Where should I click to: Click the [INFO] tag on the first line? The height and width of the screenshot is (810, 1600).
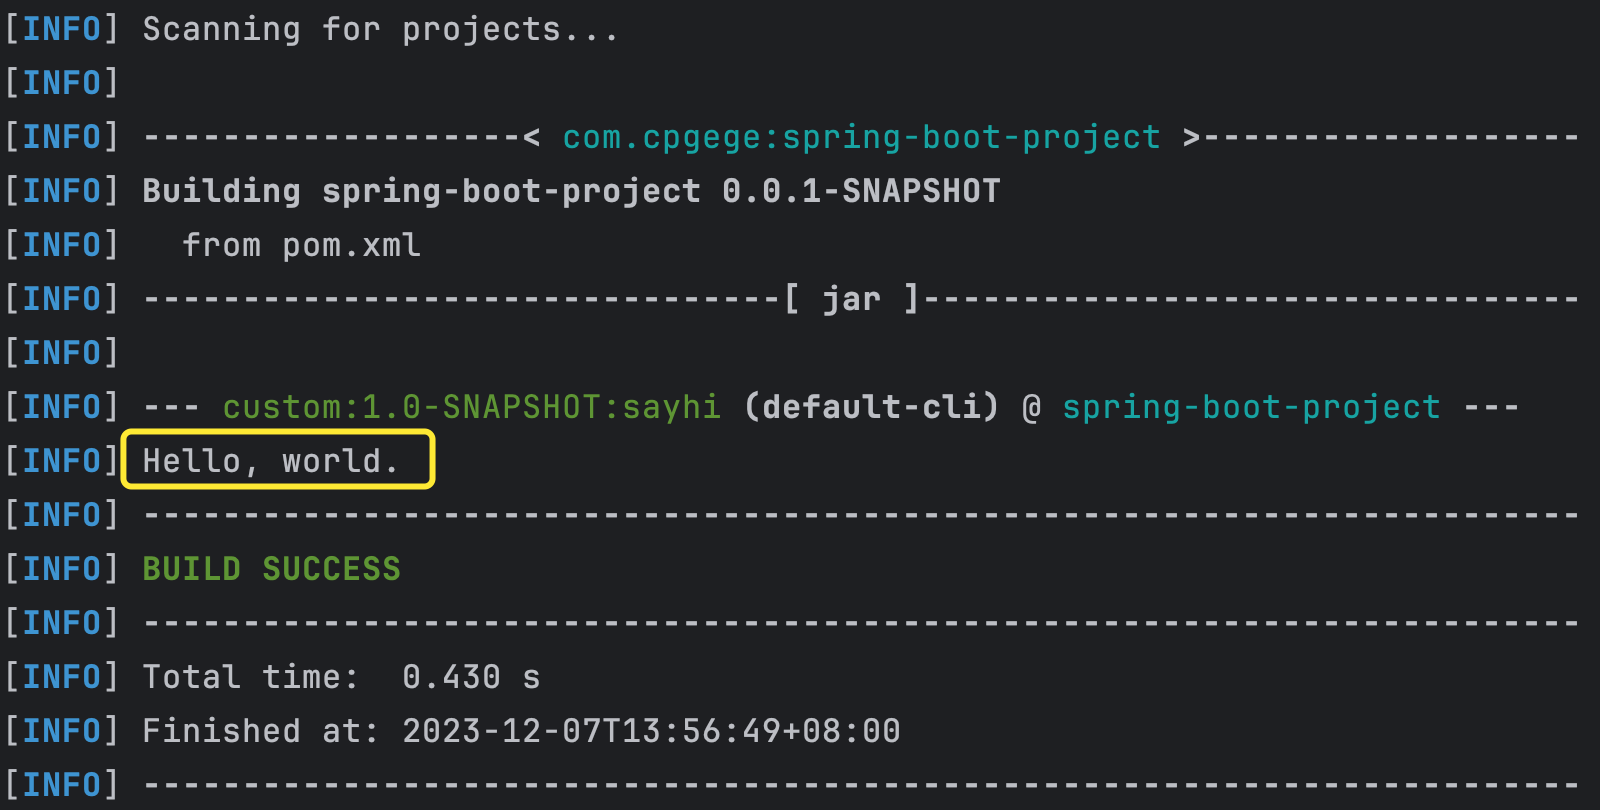coord(61,30)
